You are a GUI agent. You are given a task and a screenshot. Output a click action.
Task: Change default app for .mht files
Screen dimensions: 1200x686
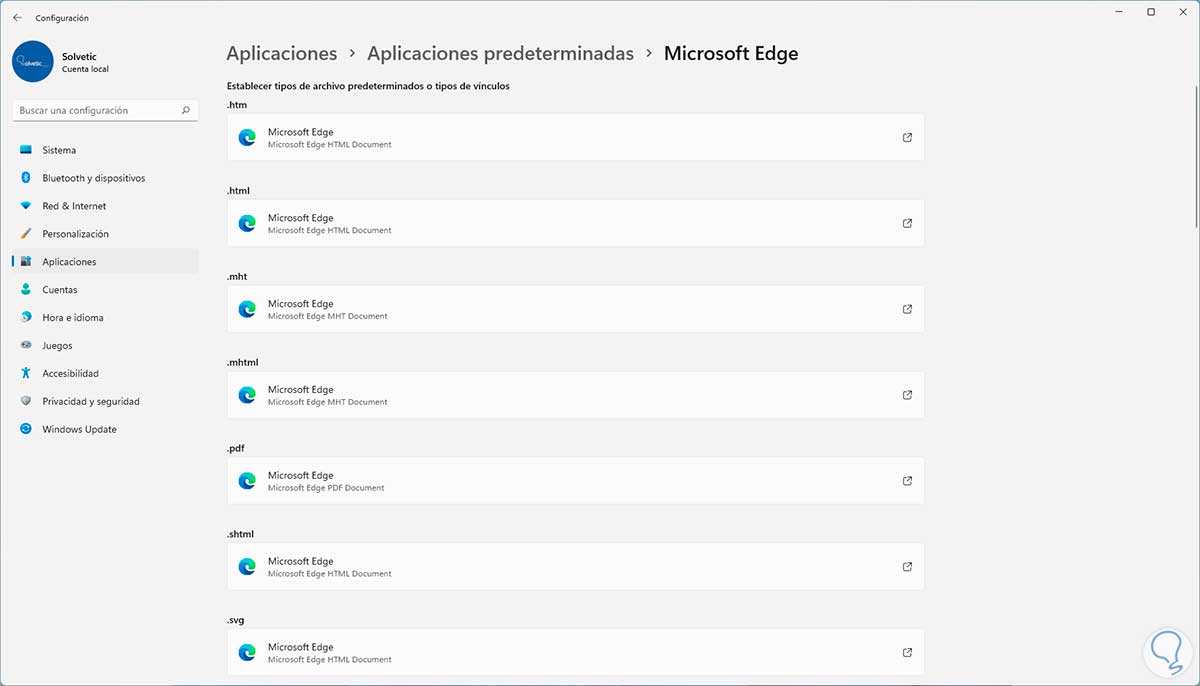click(575, 309)
